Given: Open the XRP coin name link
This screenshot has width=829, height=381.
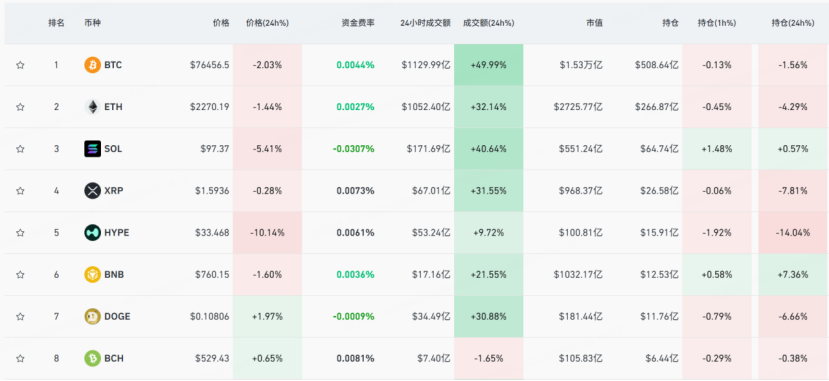Looking at the screenshot, I should click(x=114, y=191).
